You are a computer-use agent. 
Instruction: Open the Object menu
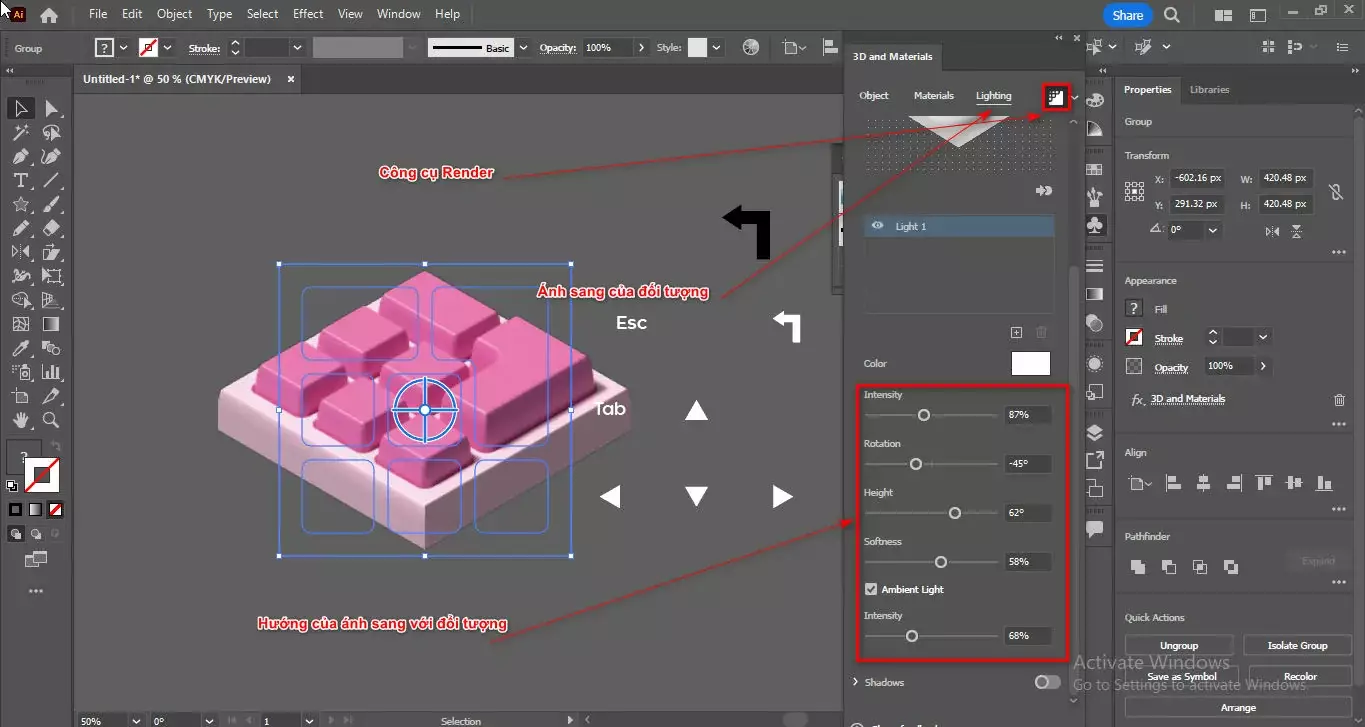click(174, 13)
